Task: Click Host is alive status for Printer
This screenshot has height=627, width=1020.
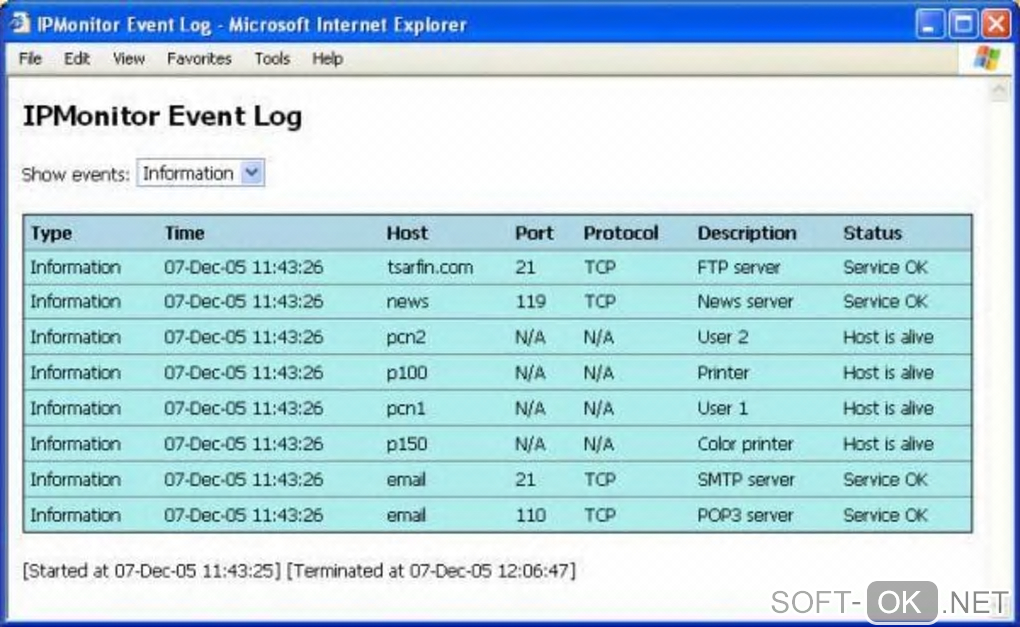Action: tap(888, 373)
